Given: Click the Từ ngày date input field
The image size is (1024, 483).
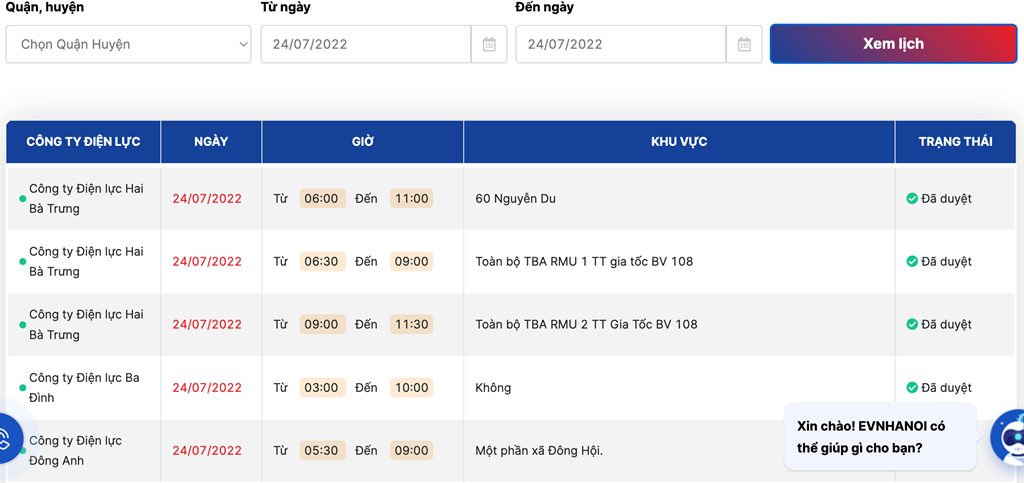Looking at the screenshot, I should [x=366, y=44].
